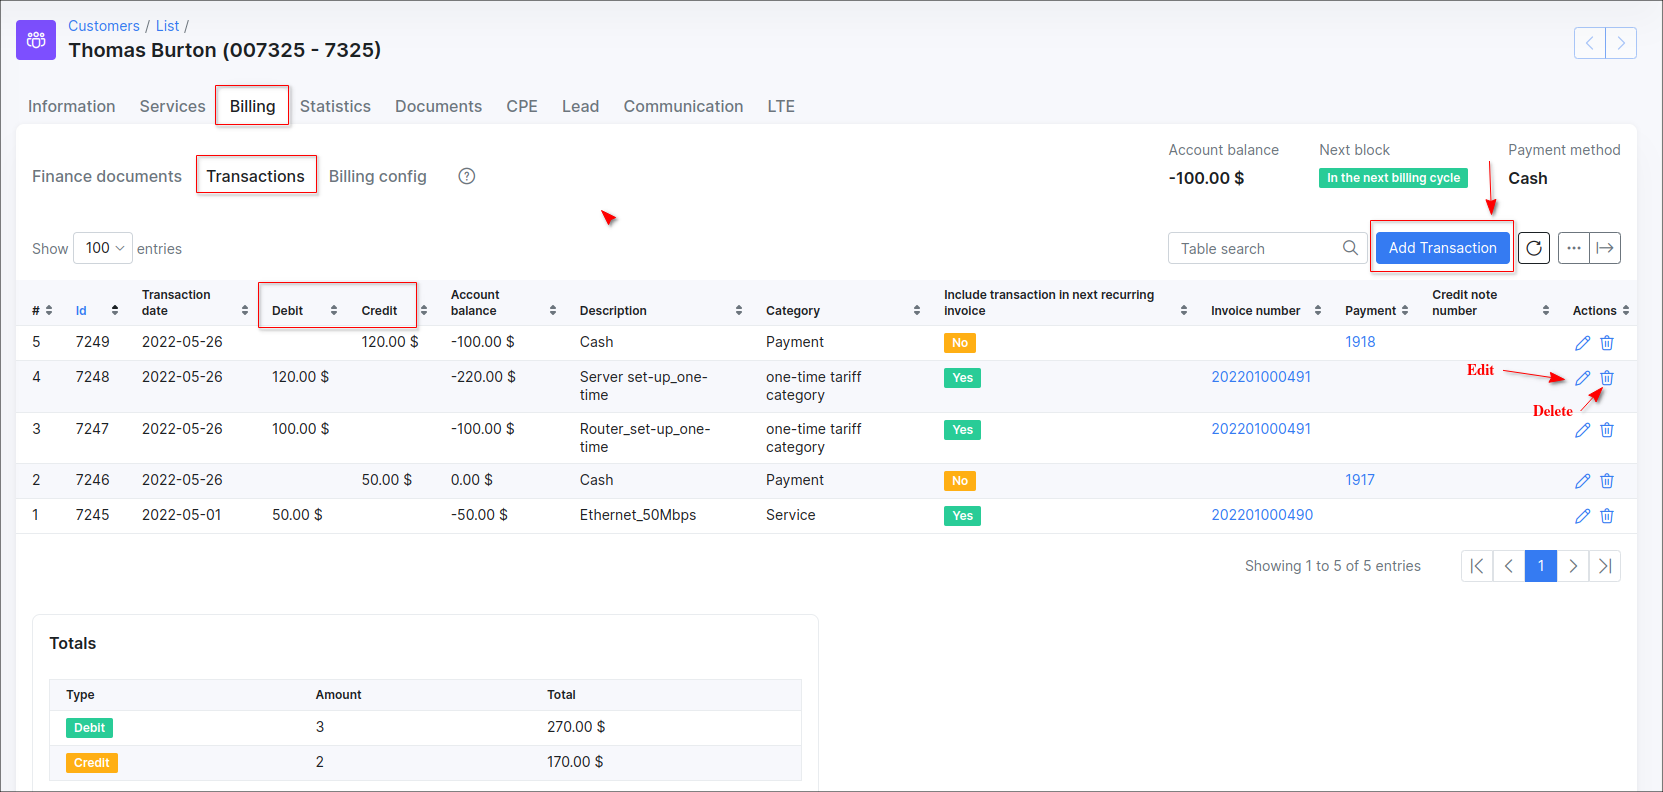1663x792 pixels.
Task: Click the help question mark icon
Action: tap(466, 176)
